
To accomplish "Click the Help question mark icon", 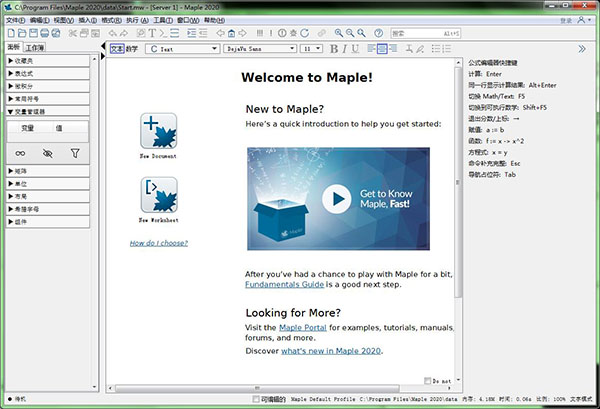I will click(x=378, y=33).
